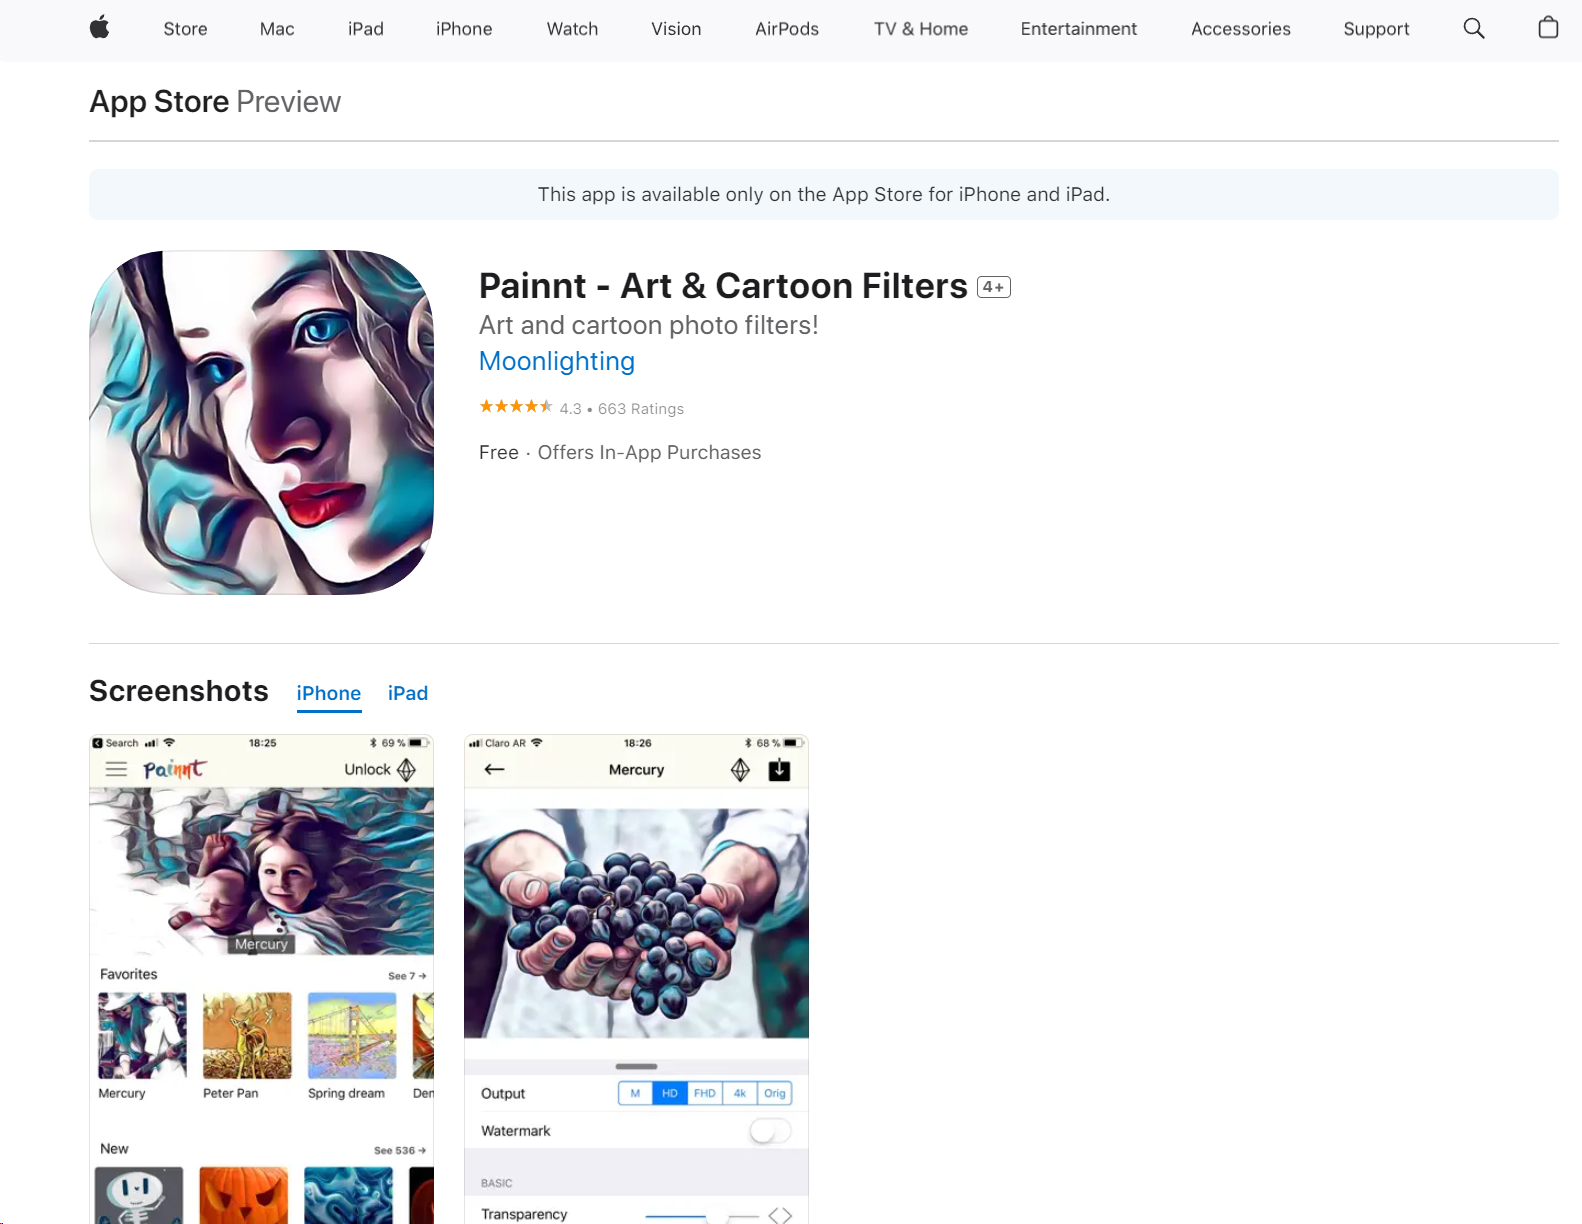Click the 'Favorites' section label
The height and width of the screenshot is (1224, 1582).
[128, 974]
